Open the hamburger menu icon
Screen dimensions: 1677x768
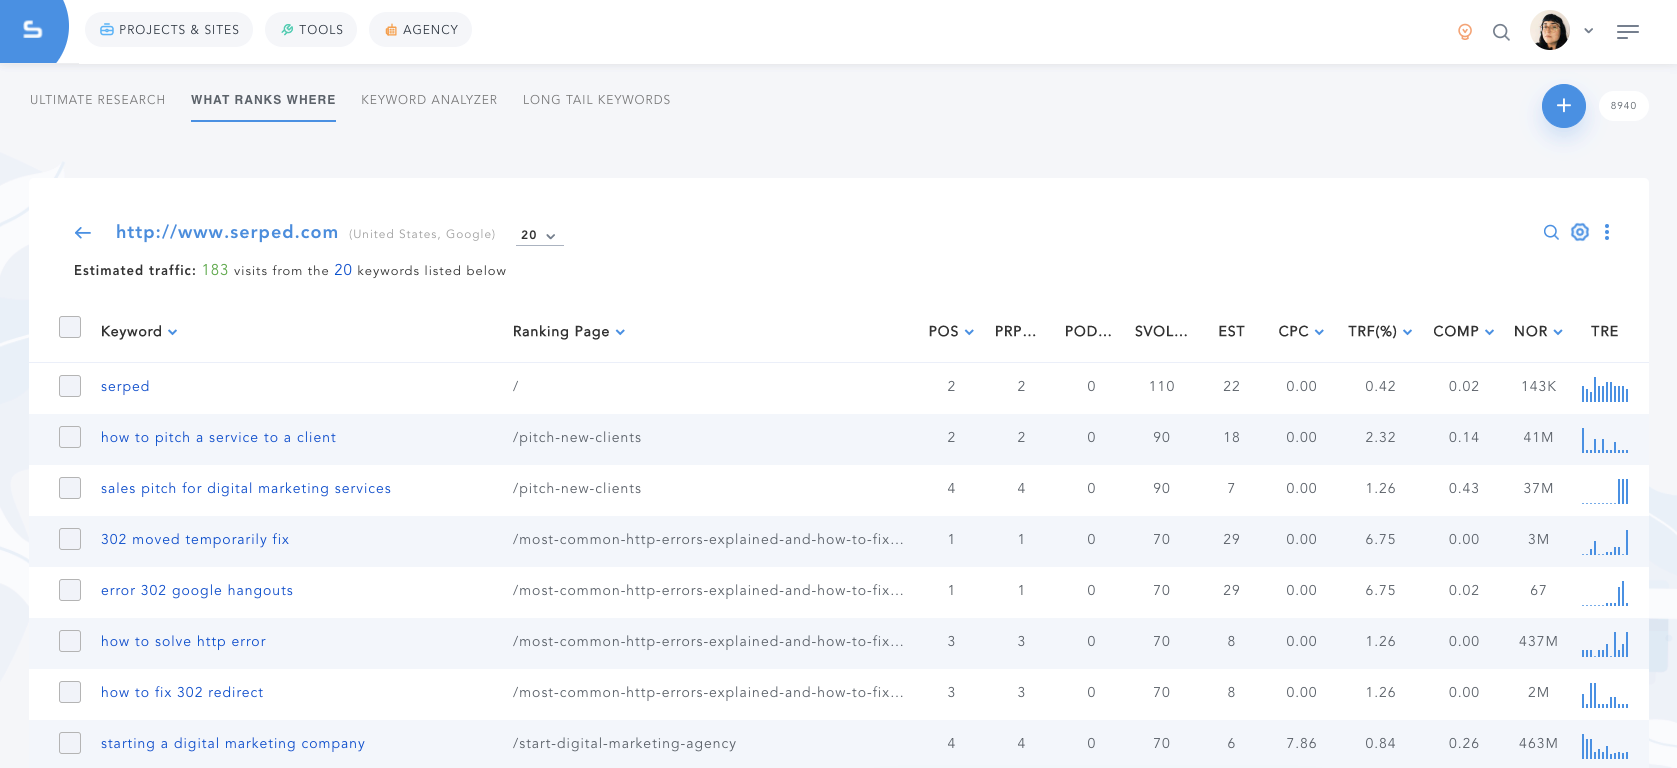(x=1628, y=32)
